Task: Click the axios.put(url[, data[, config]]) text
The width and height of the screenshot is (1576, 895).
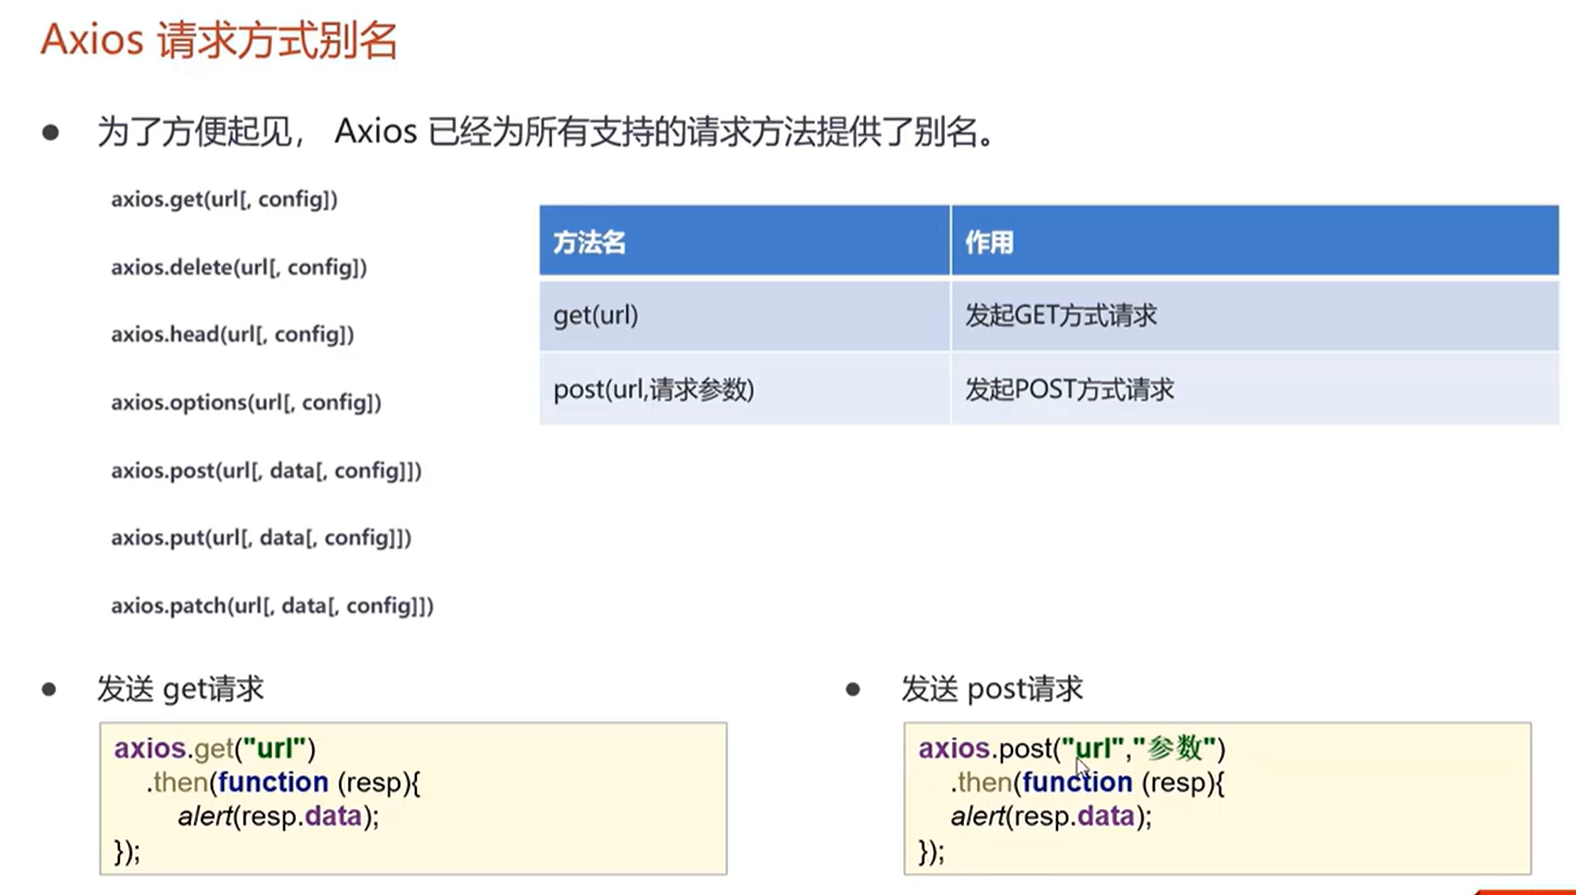Action: point(261,538)
